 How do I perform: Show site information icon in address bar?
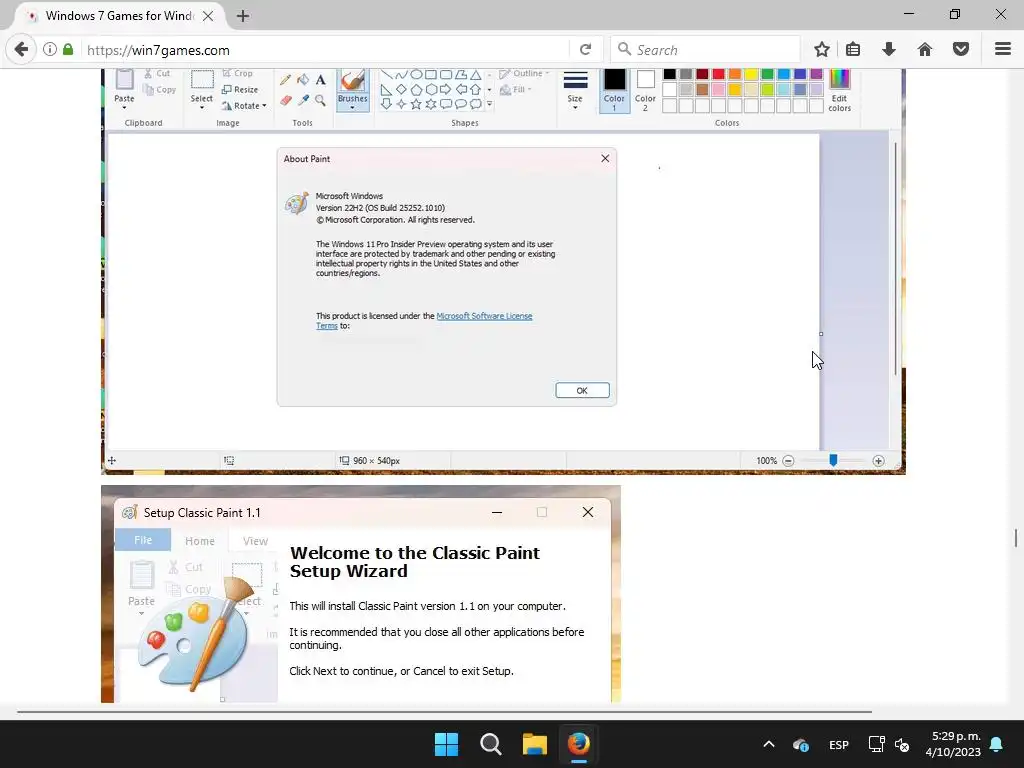[x=50, y=50]
